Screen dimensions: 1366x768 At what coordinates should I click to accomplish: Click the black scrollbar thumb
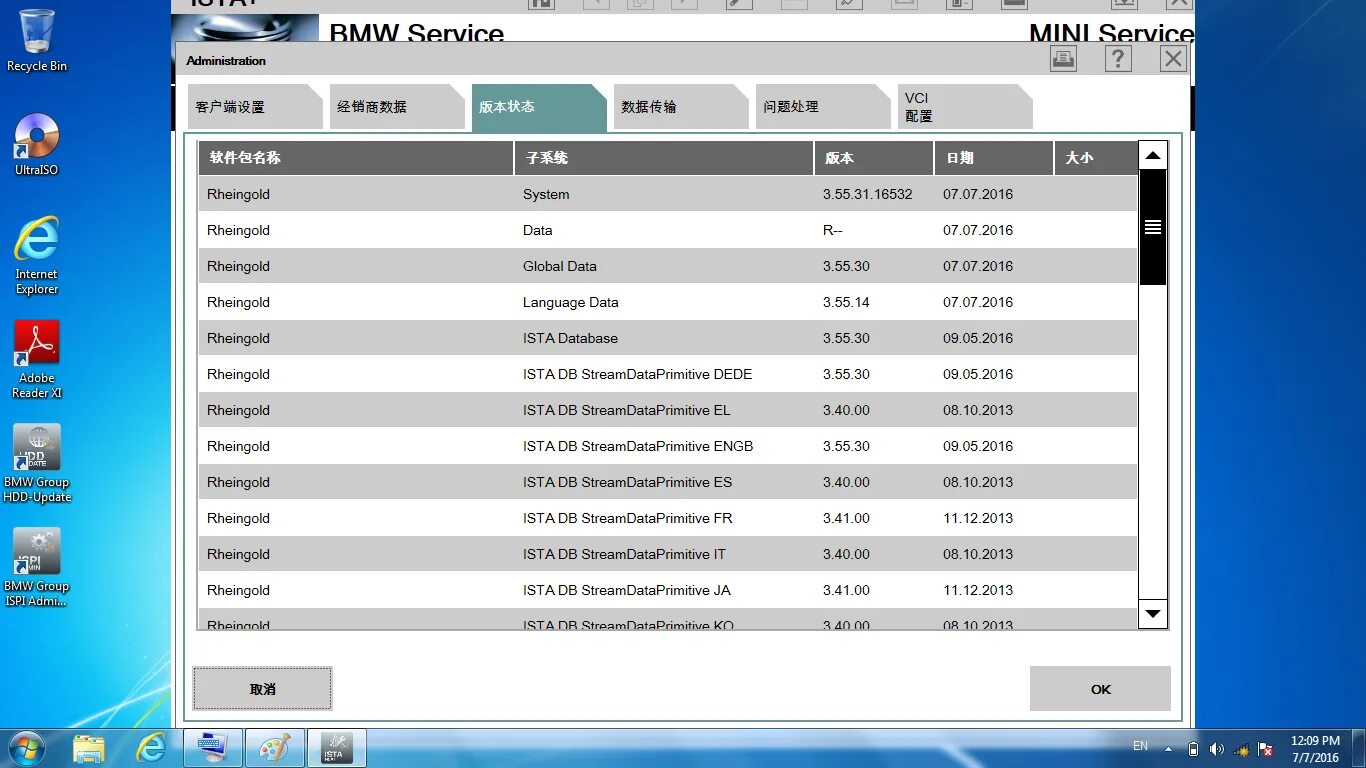coord(1153,227)
